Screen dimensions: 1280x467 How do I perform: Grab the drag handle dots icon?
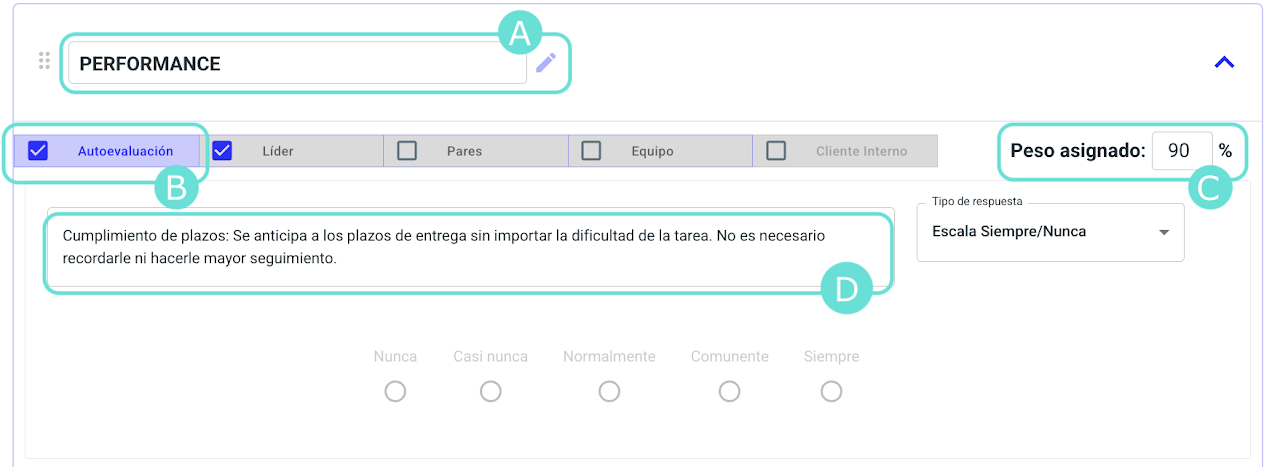(44, 61)
